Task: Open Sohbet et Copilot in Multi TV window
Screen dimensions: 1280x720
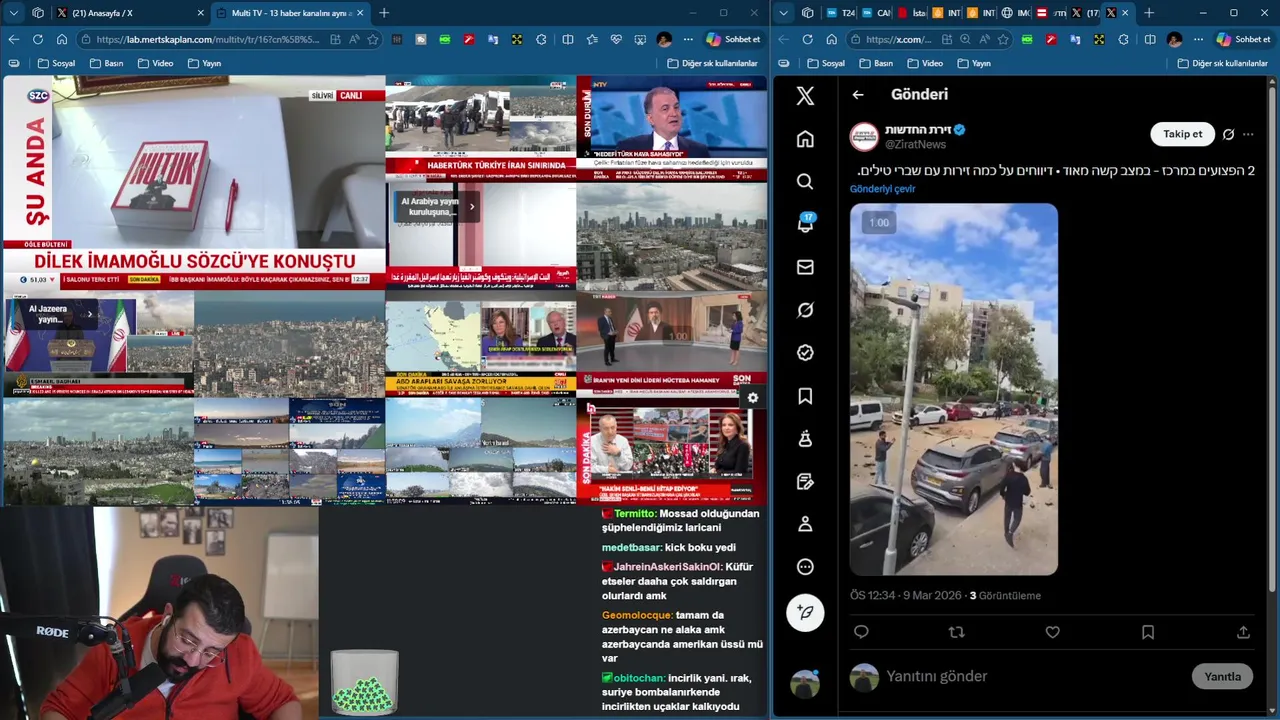Action: [x=734, y=39]
